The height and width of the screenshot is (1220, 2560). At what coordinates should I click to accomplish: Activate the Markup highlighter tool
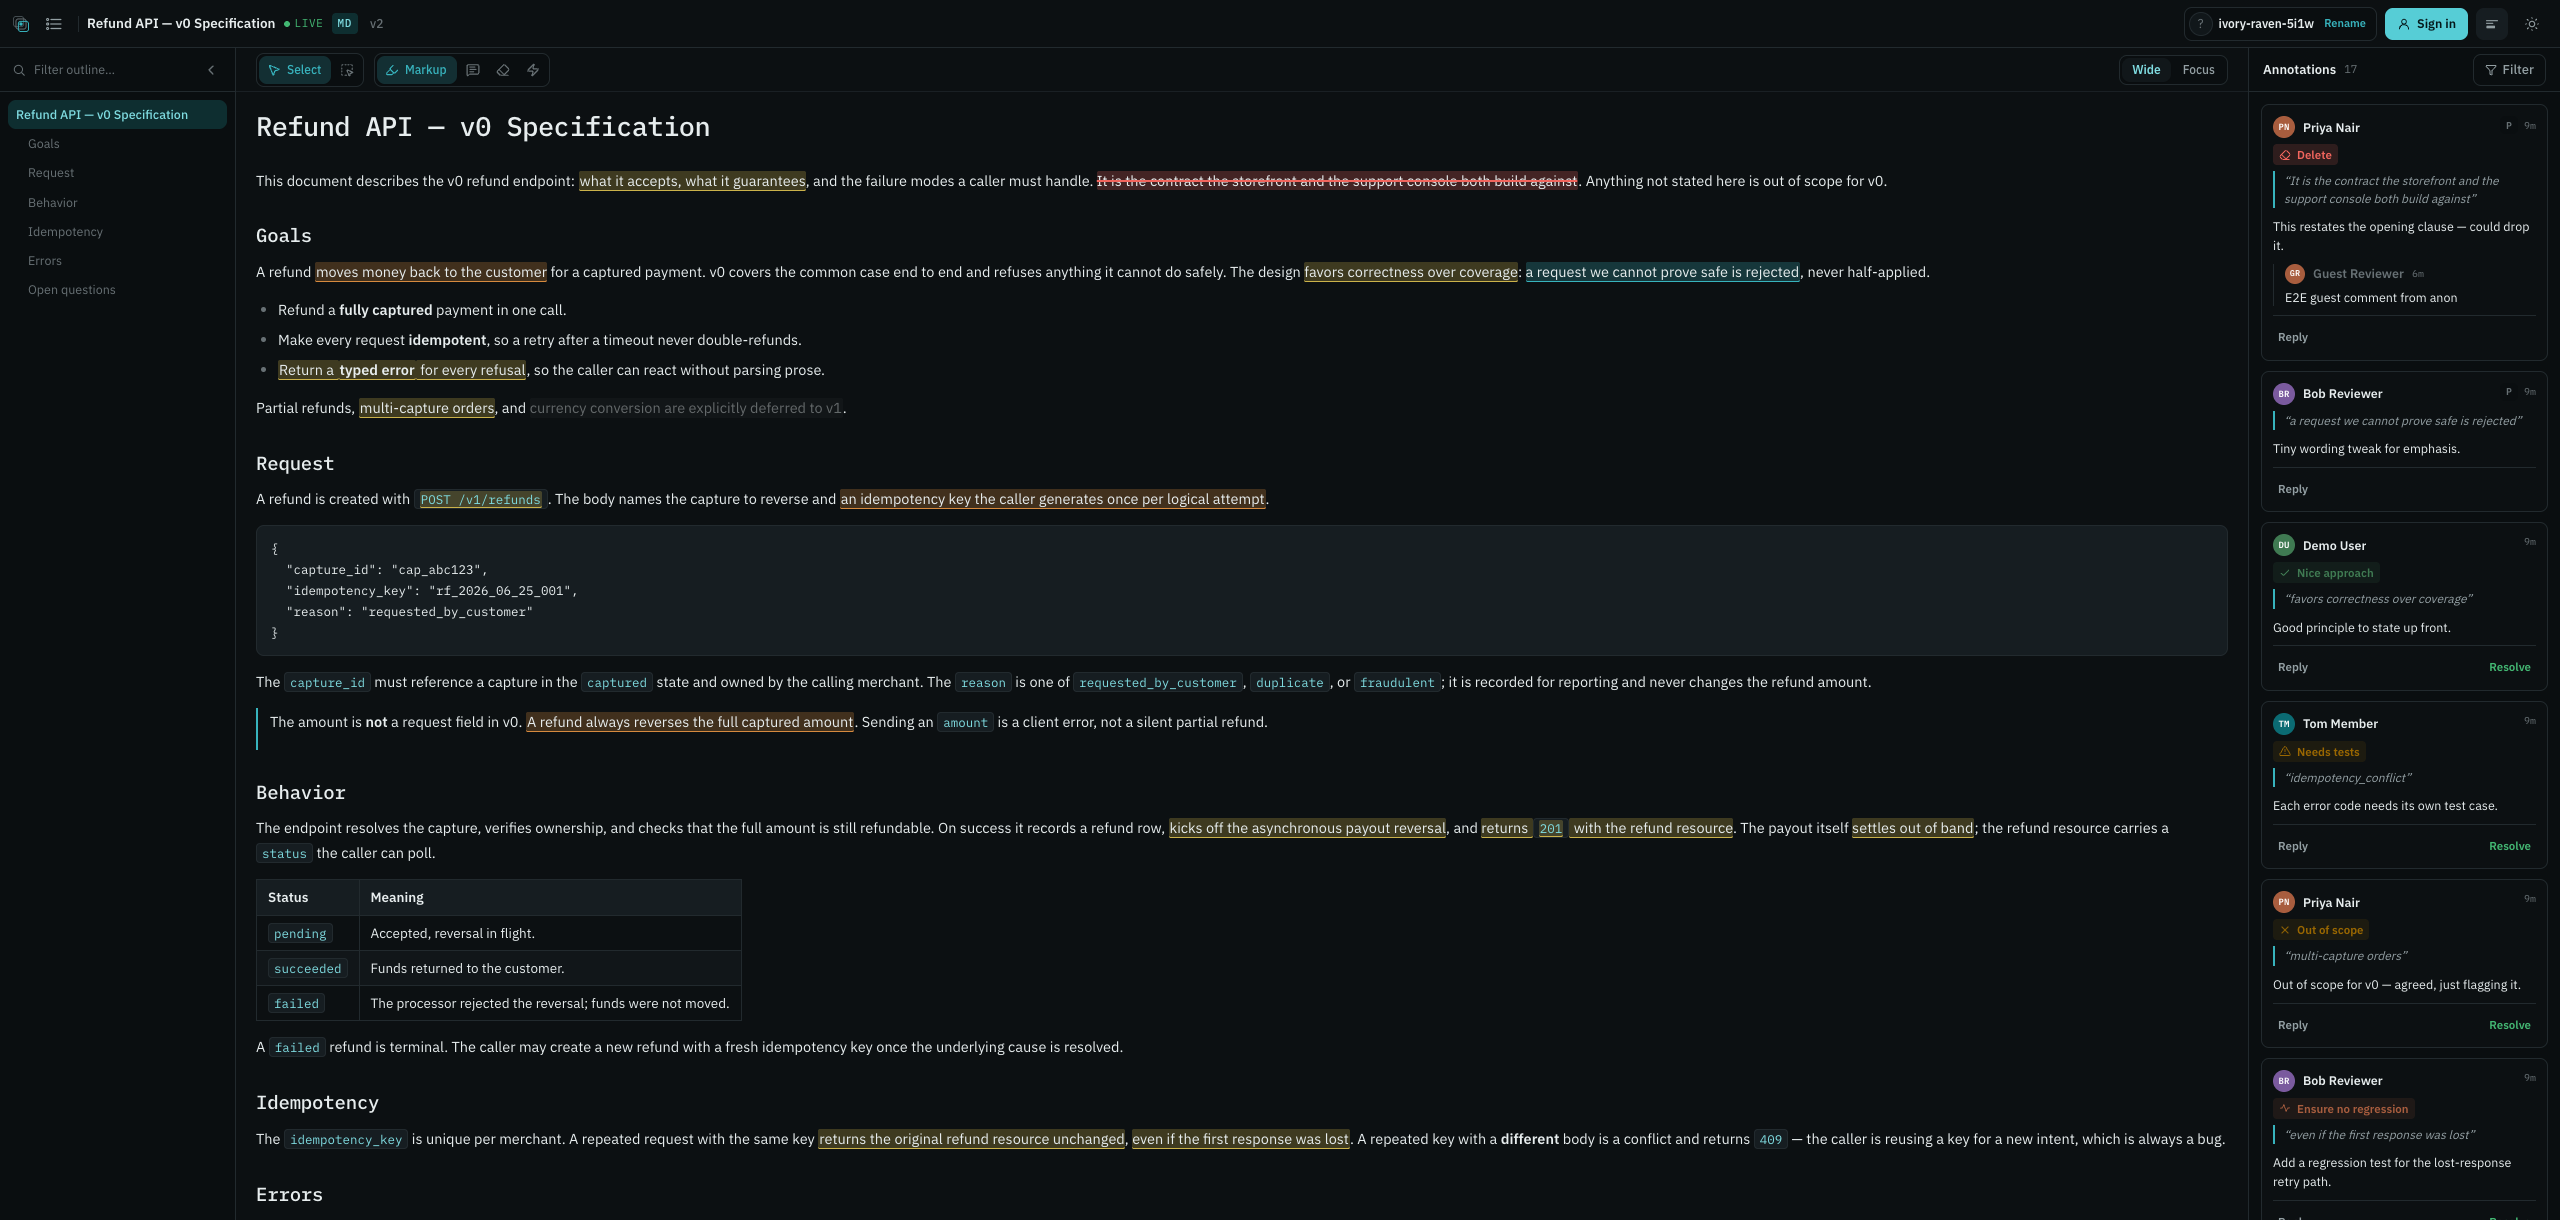(416, 70)
